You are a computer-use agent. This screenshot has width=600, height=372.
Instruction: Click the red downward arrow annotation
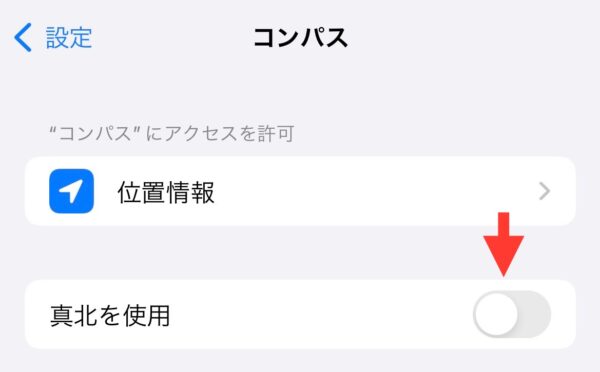[x=504, y=244]
